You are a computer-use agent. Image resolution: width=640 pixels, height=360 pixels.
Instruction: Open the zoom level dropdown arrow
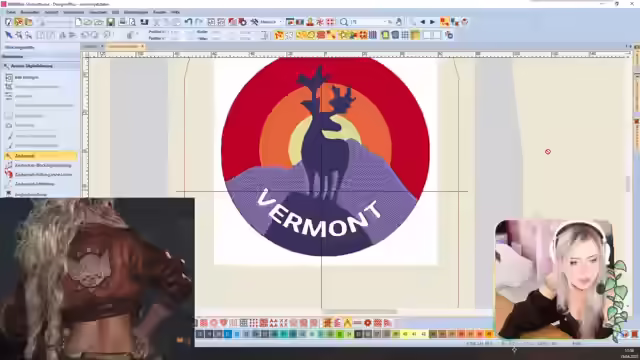point(385,22)
